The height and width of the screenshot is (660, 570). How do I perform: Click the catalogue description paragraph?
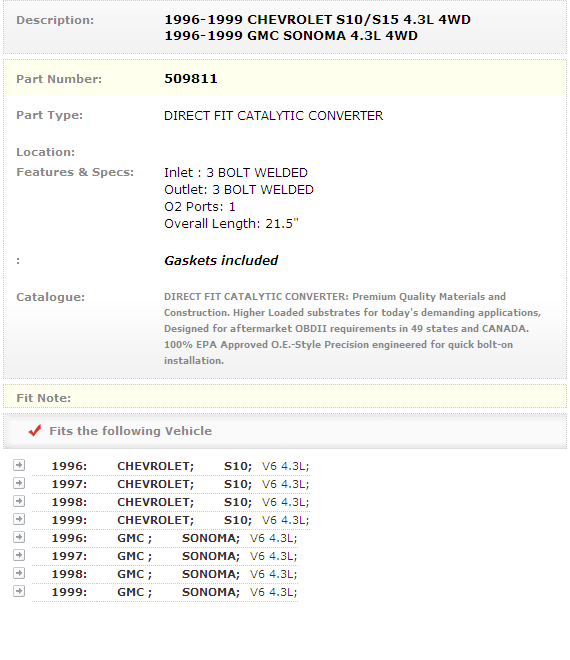[x=352, y=329]
